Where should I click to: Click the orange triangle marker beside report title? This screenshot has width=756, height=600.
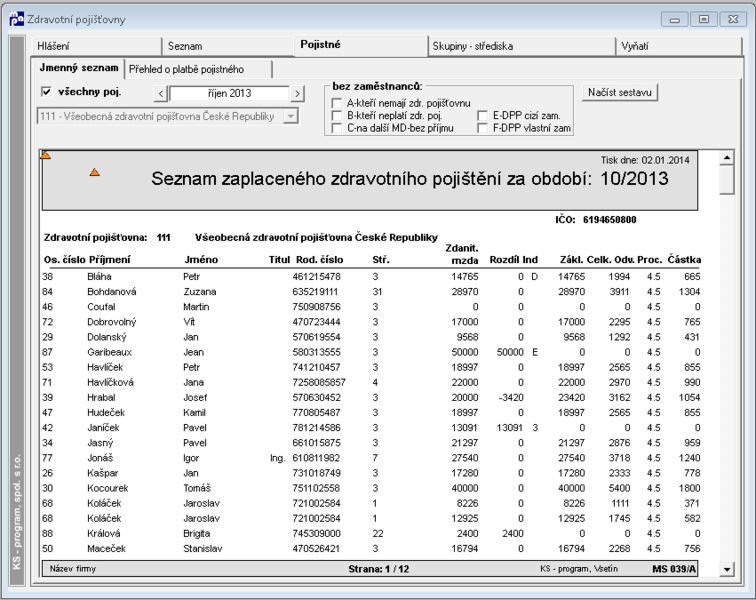94,172
